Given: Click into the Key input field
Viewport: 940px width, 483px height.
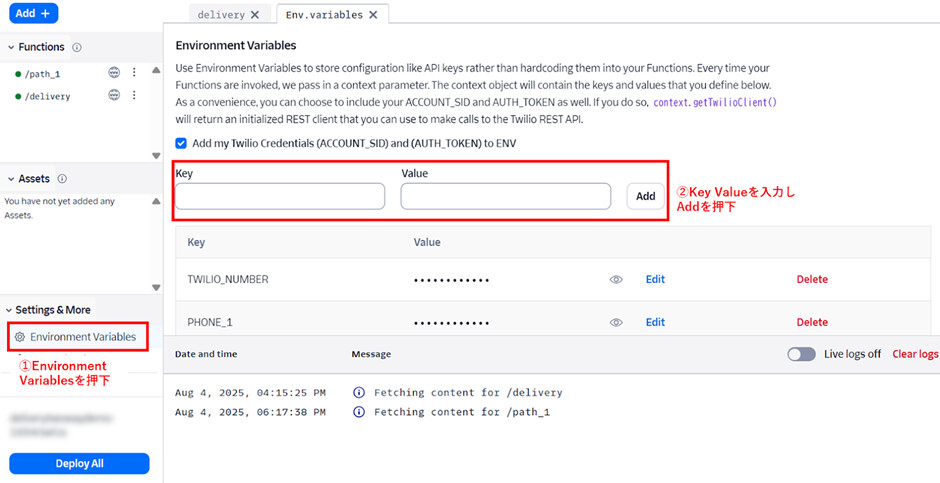Looking at the screenshot, I should point(280,196).
